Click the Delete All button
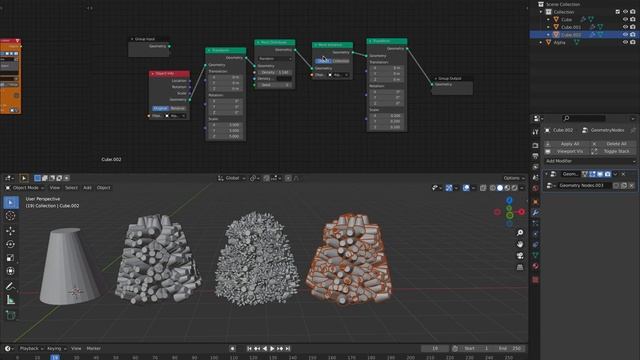 coord(613,144)
